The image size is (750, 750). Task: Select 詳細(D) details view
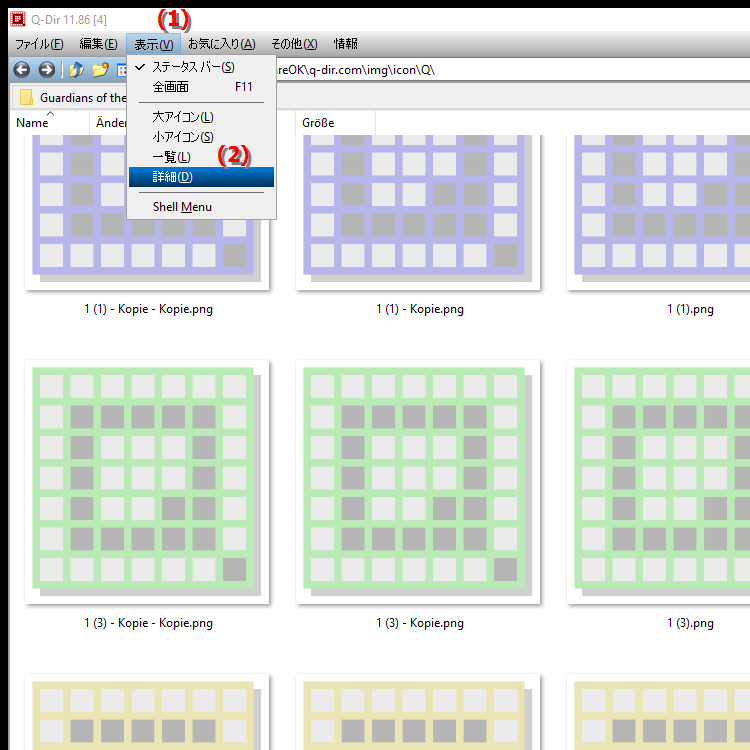201,177
